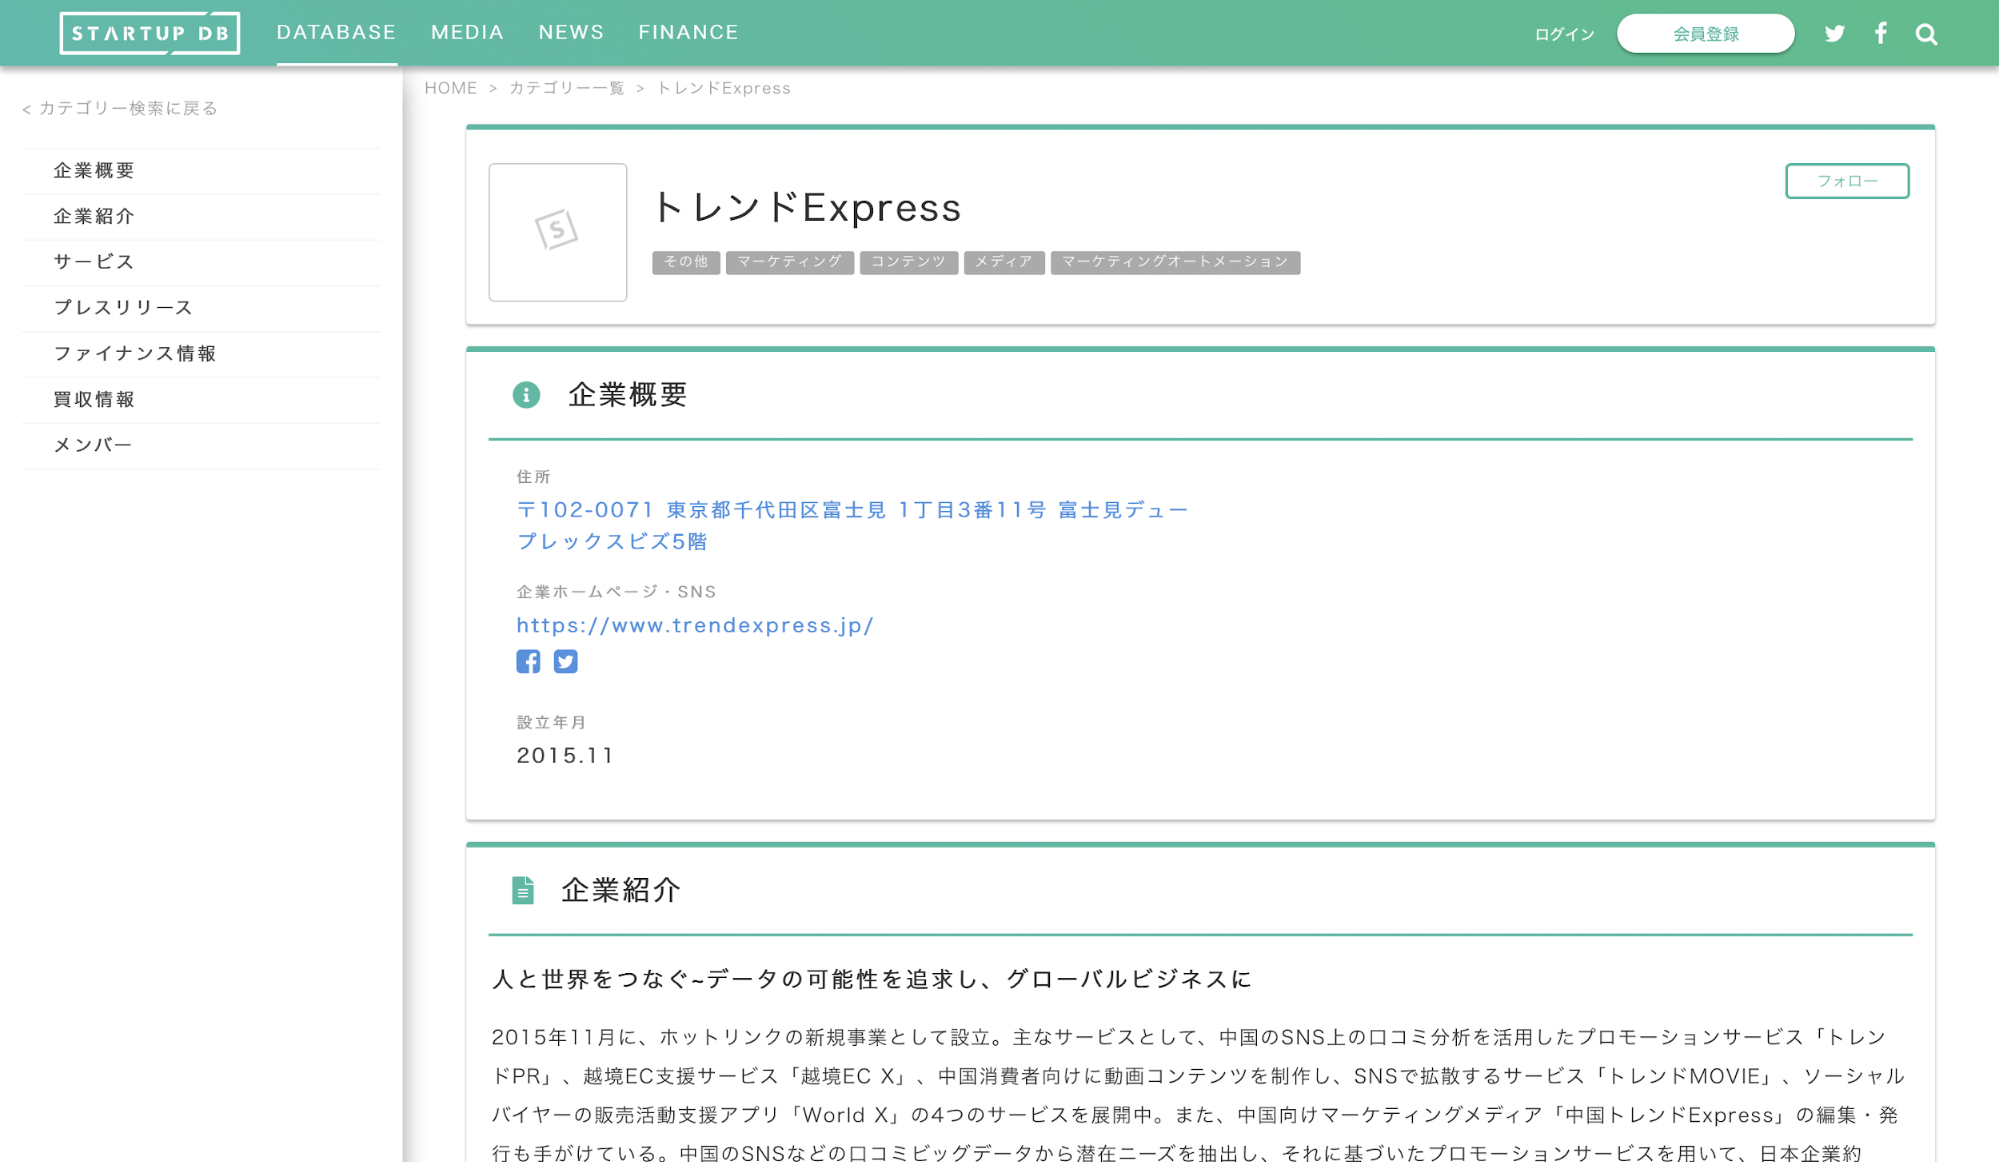Image resolution: width=1999 pixels, height=1162 pixels.
Task: Open Twitter via the header bird icon
Action: pos(1835,32)
